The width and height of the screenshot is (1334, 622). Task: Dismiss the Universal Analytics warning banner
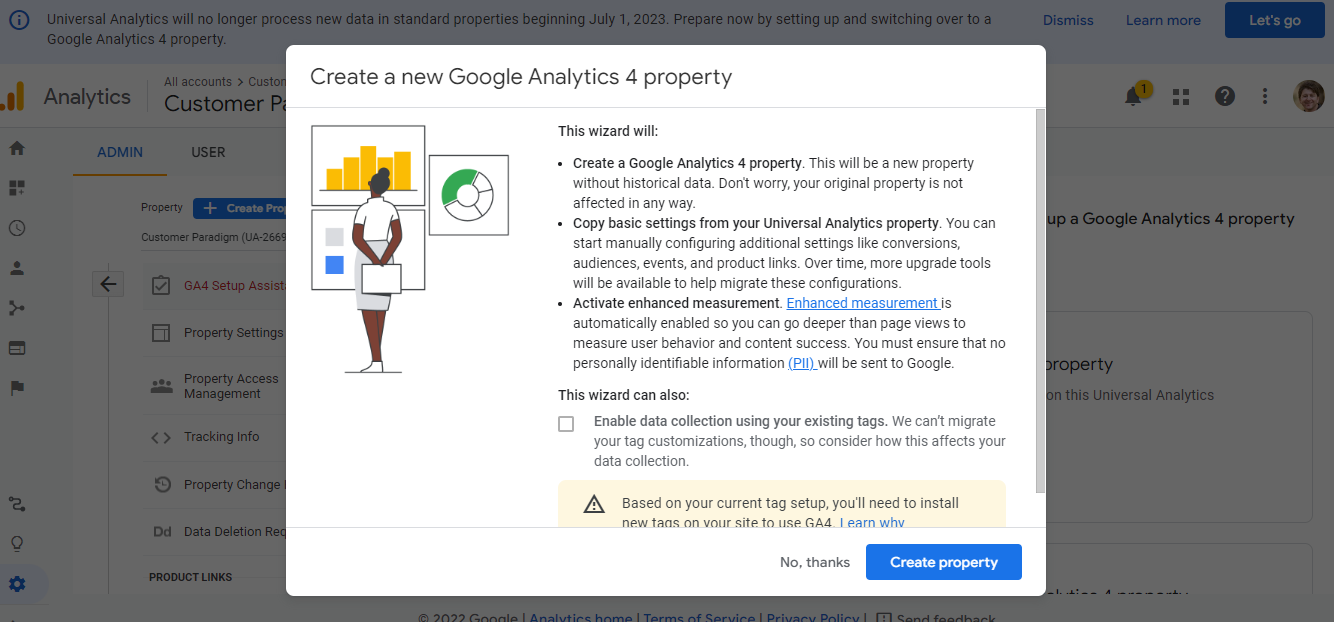[x=1067, y=20]
